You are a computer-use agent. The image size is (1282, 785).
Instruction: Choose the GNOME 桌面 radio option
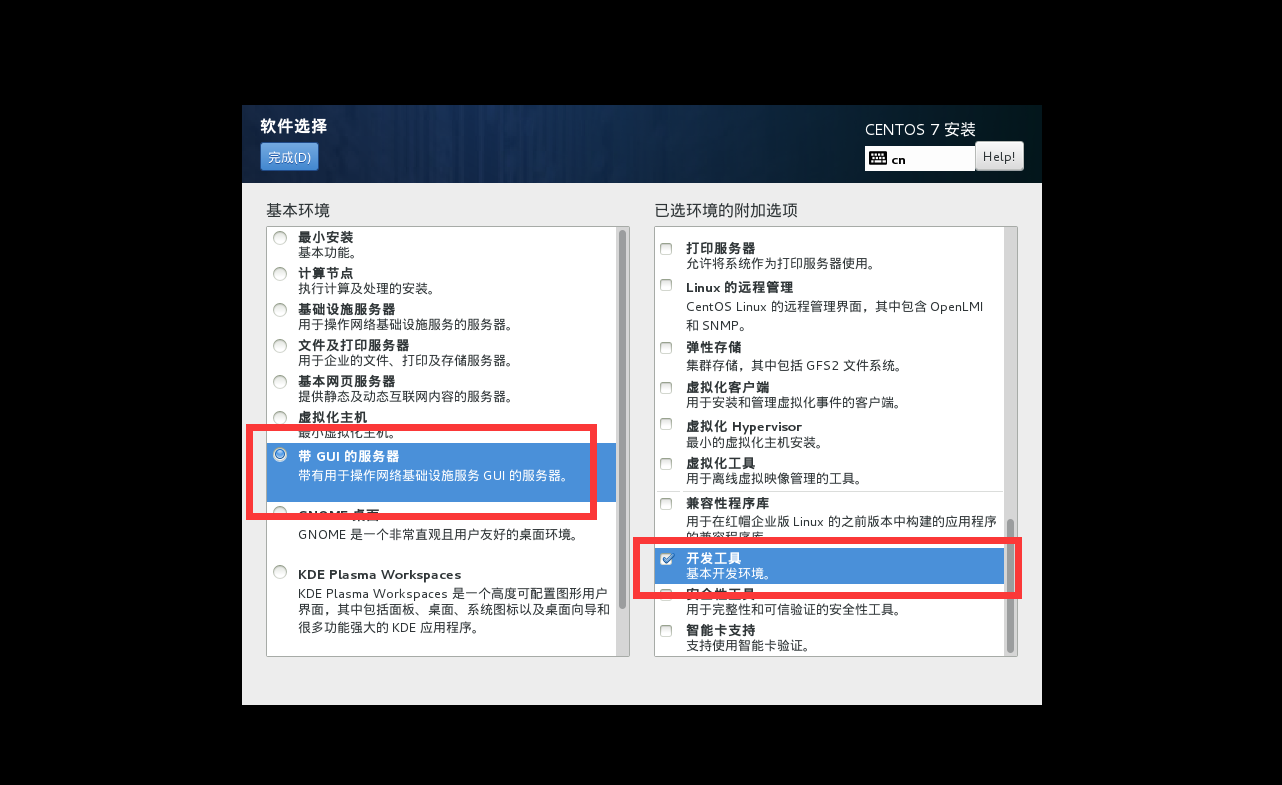[x=280, y=514]
